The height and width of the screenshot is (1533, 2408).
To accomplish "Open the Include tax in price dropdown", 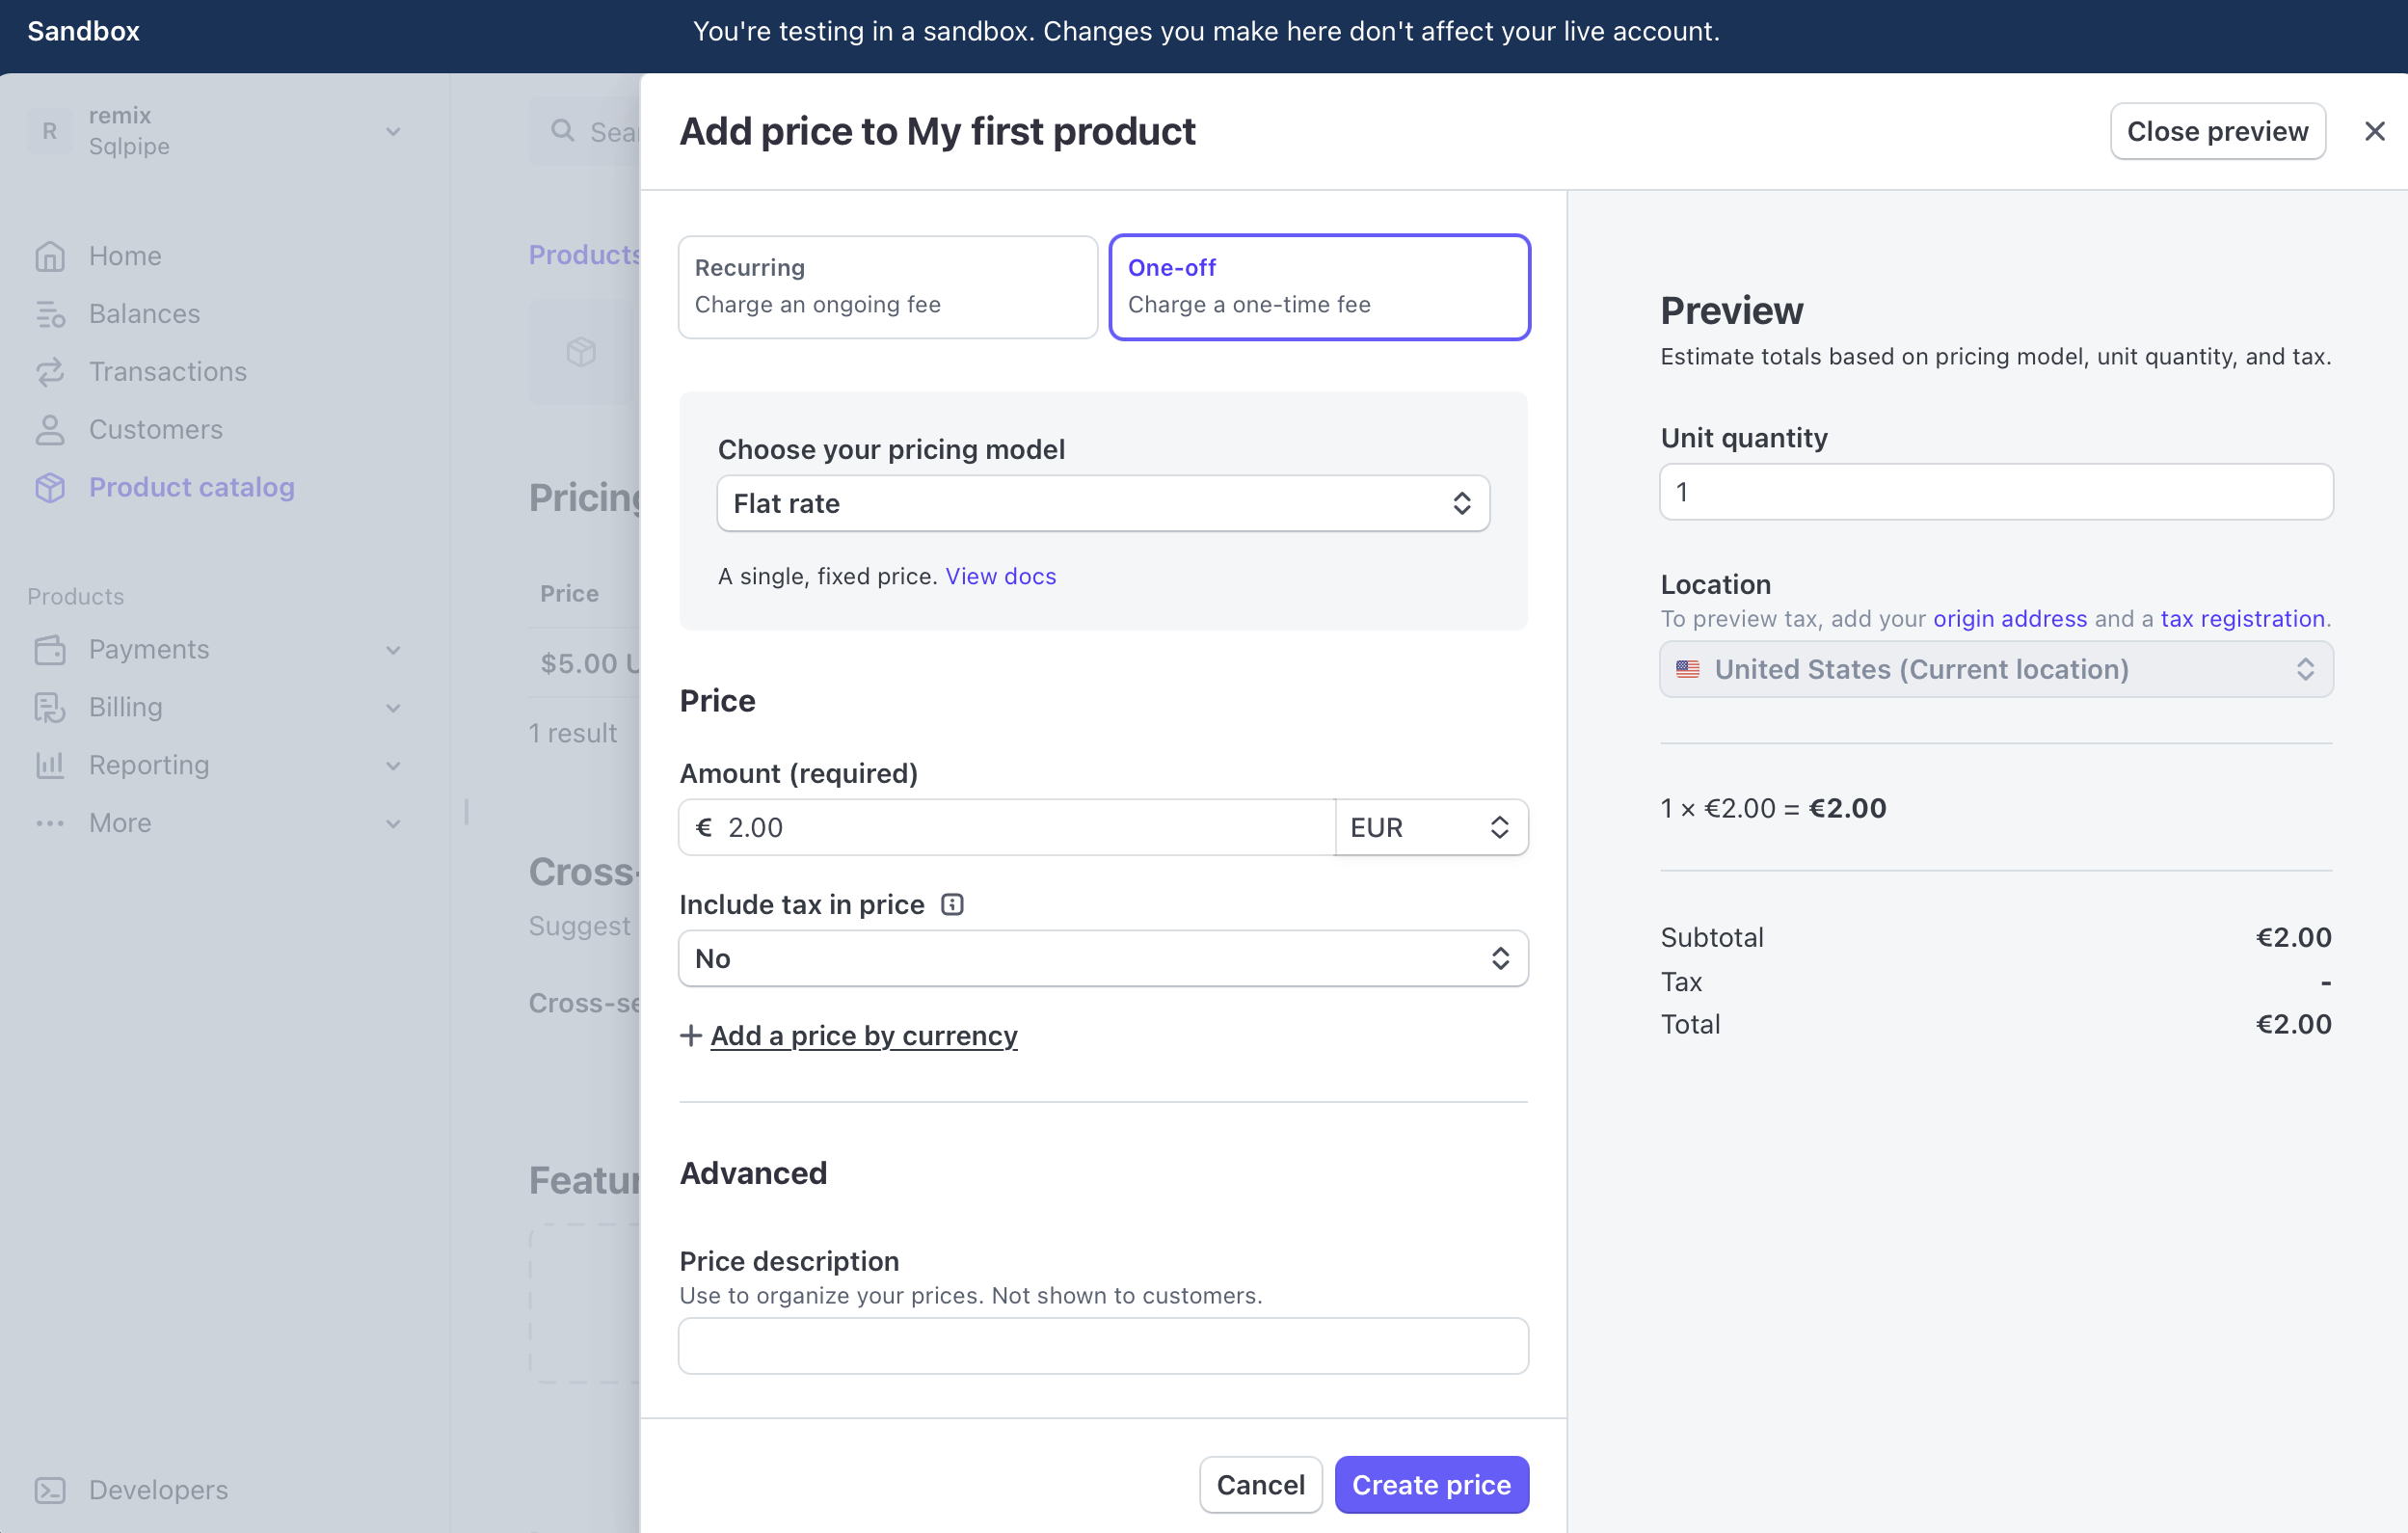I will [x=1102, y=959].
